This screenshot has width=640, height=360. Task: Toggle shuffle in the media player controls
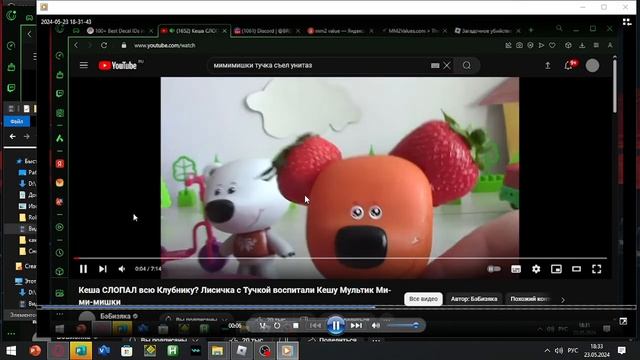click(262, 325)
